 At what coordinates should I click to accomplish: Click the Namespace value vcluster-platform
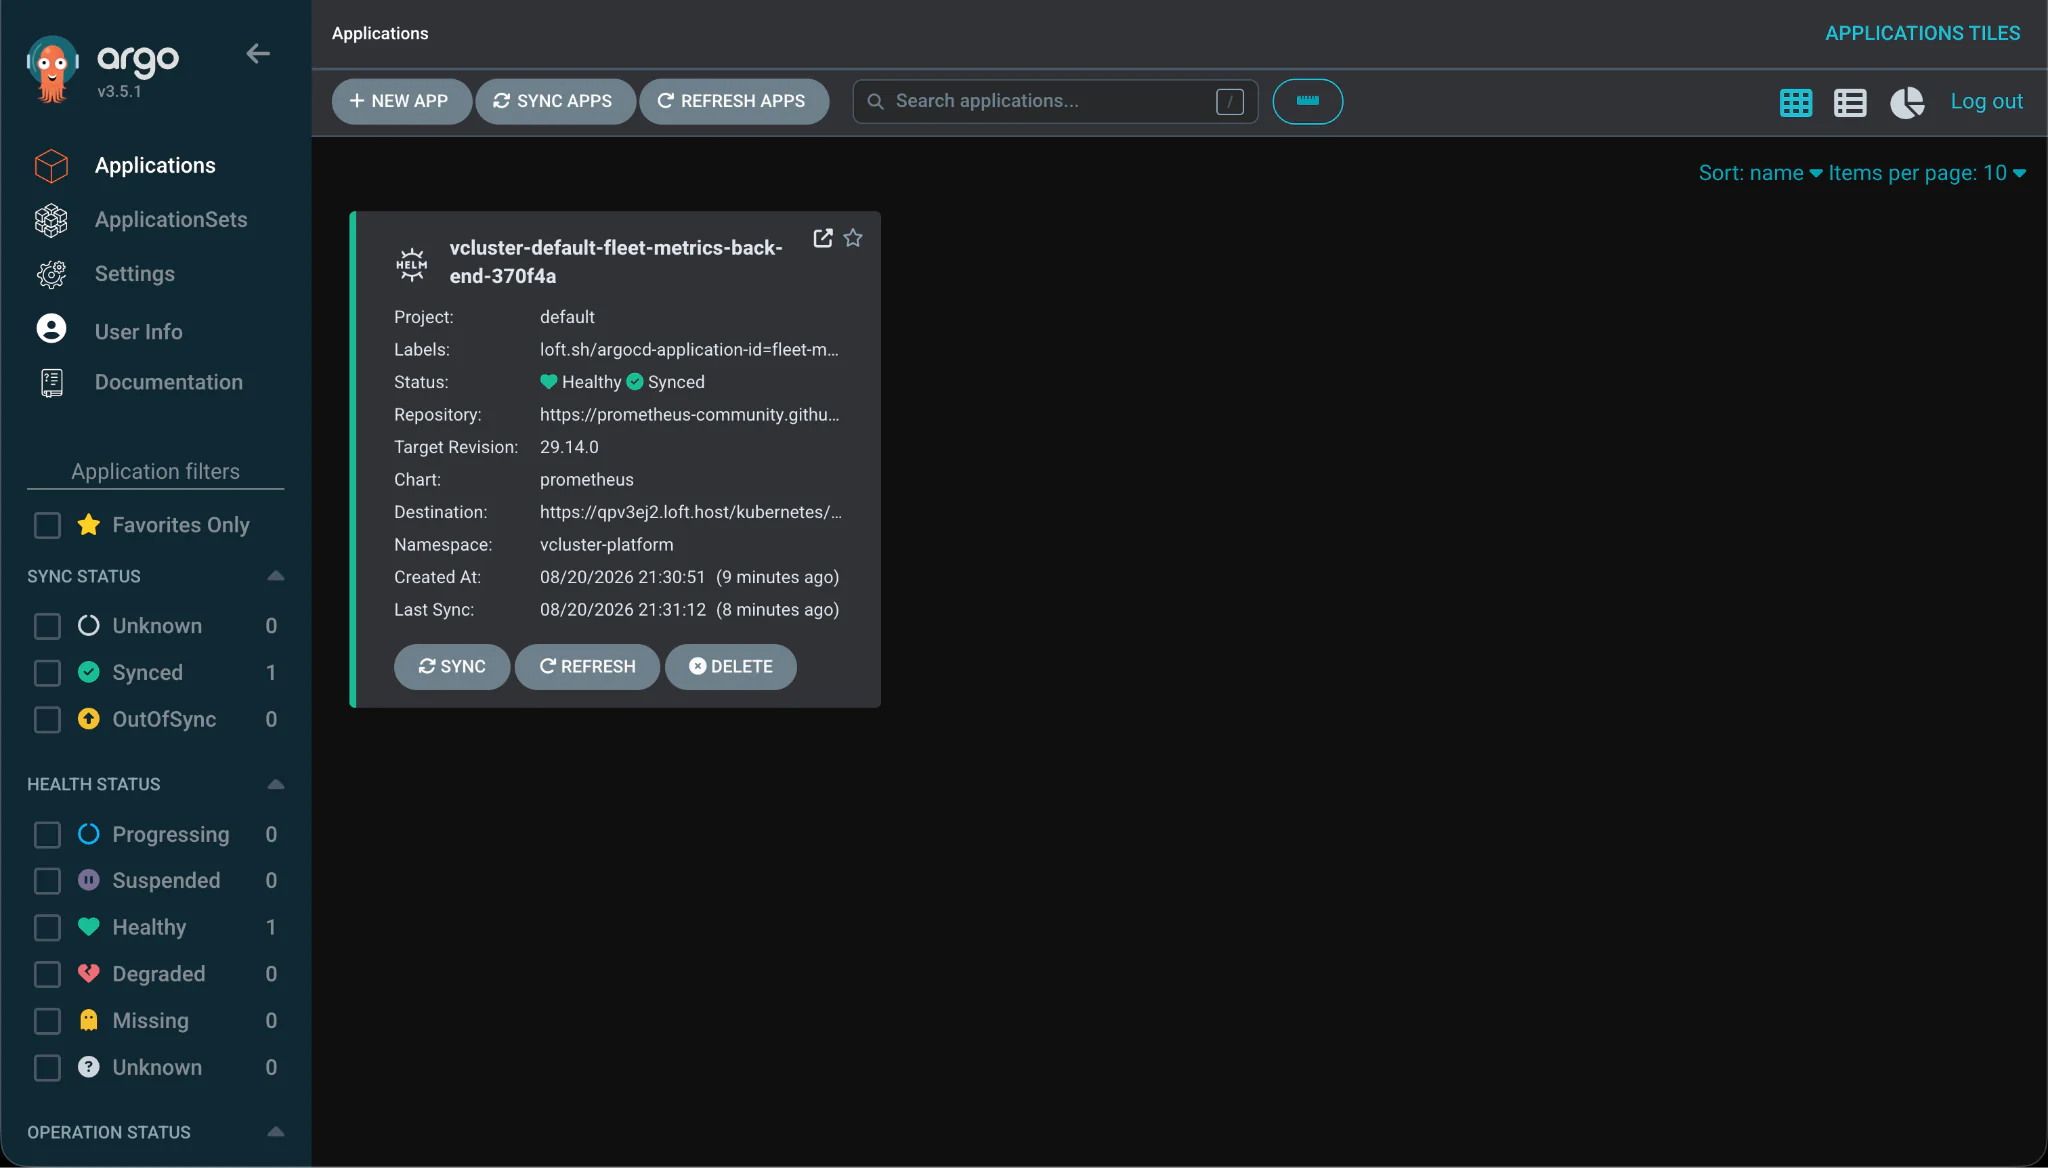coord(606,545)
